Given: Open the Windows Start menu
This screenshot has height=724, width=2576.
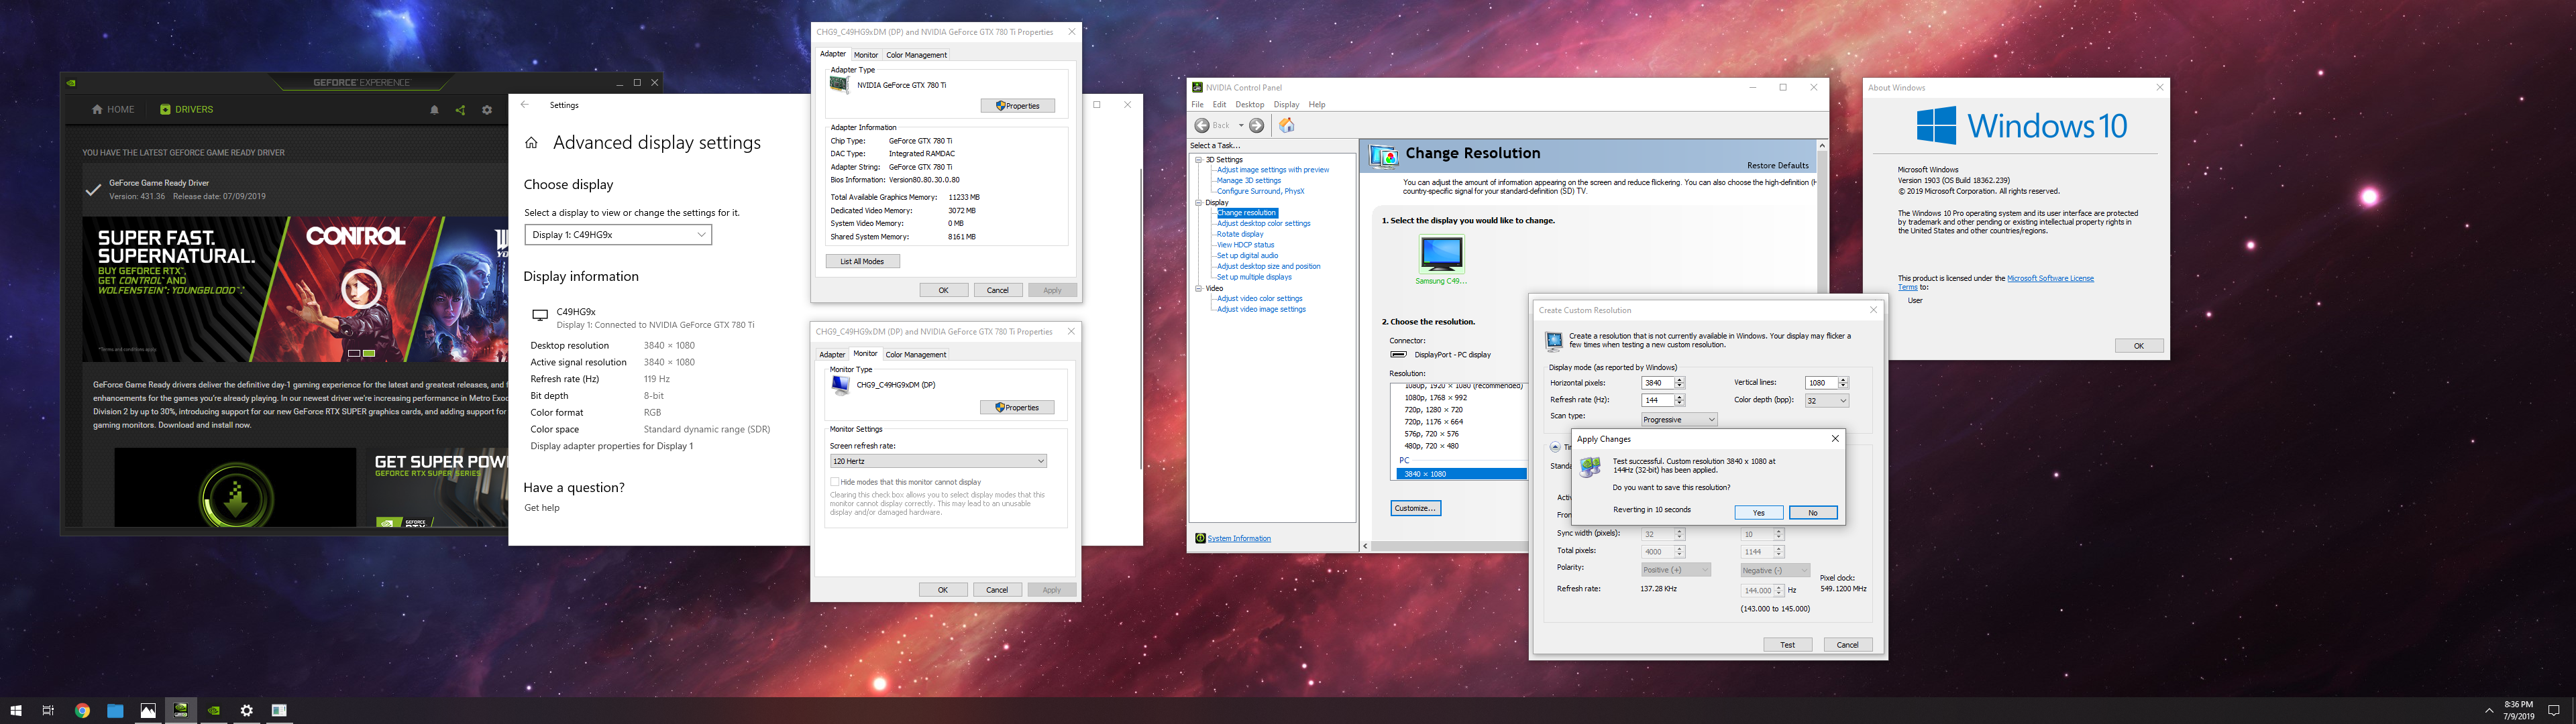Looking at the screenshot, I should pyautogui.click(x=16, y=711).
